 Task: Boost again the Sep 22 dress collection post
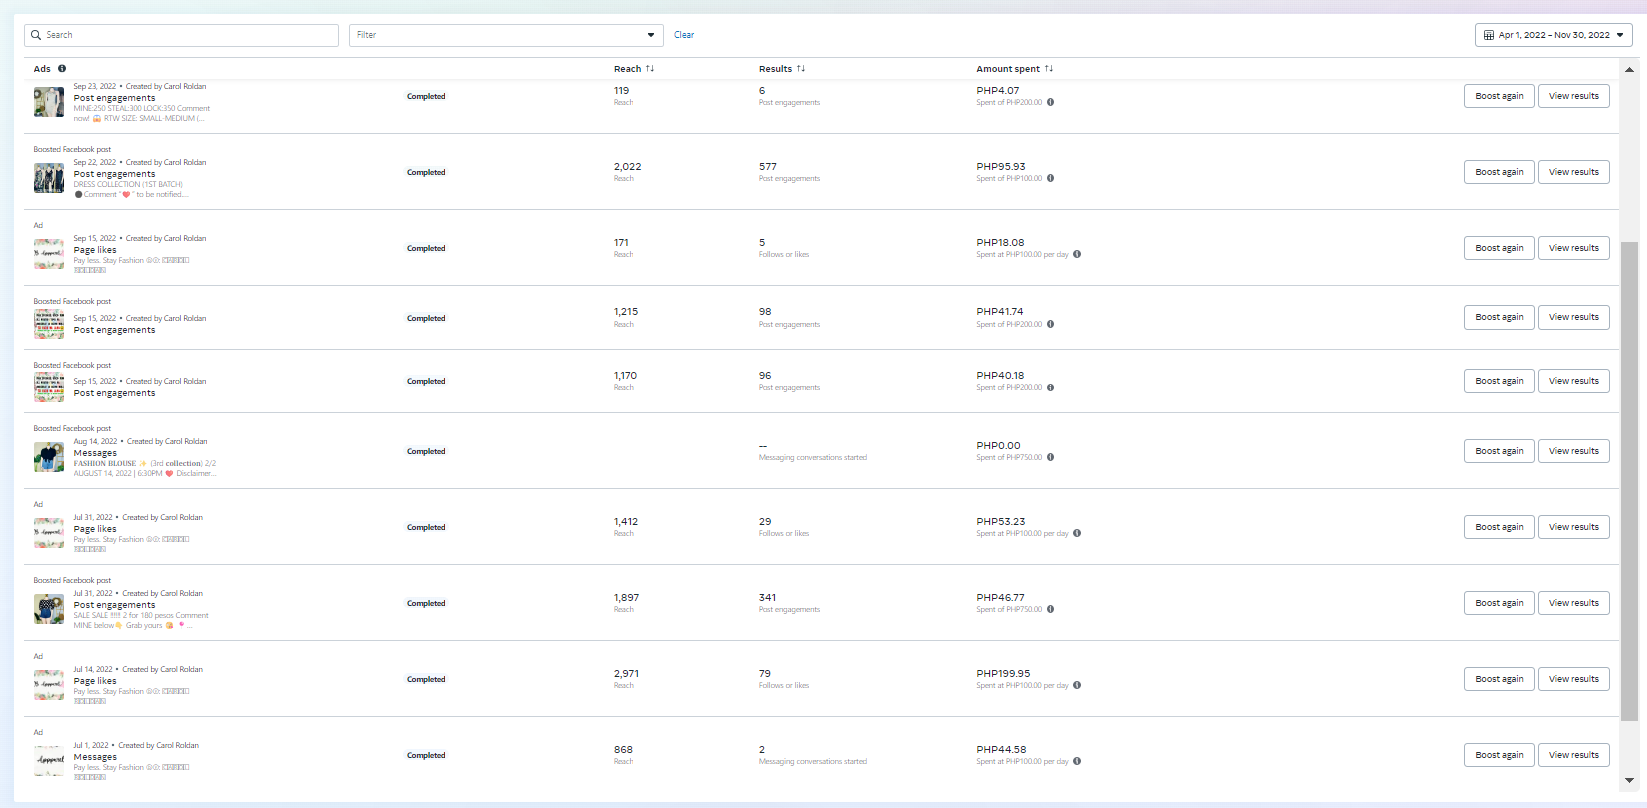(1499, 172)
